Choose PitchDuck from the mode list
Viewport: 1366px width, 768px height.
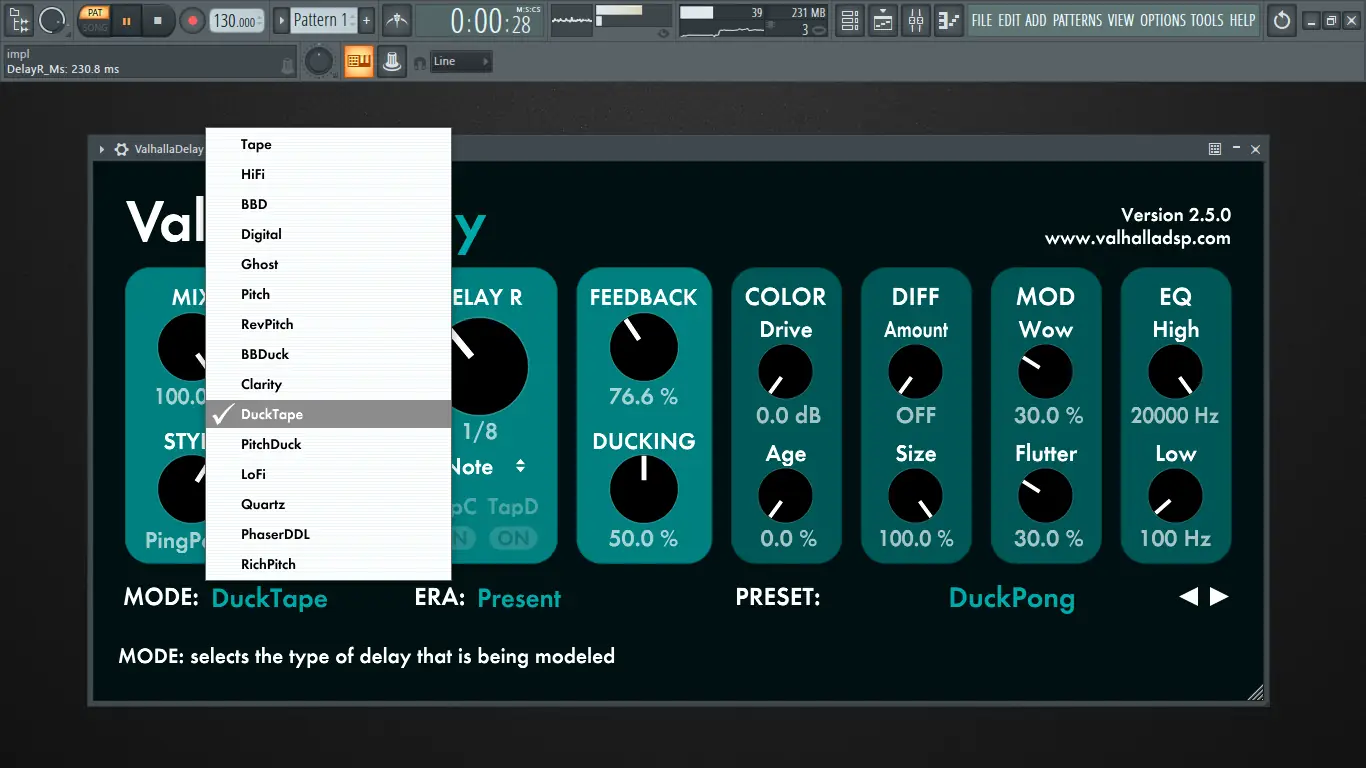tap(328, 444)
